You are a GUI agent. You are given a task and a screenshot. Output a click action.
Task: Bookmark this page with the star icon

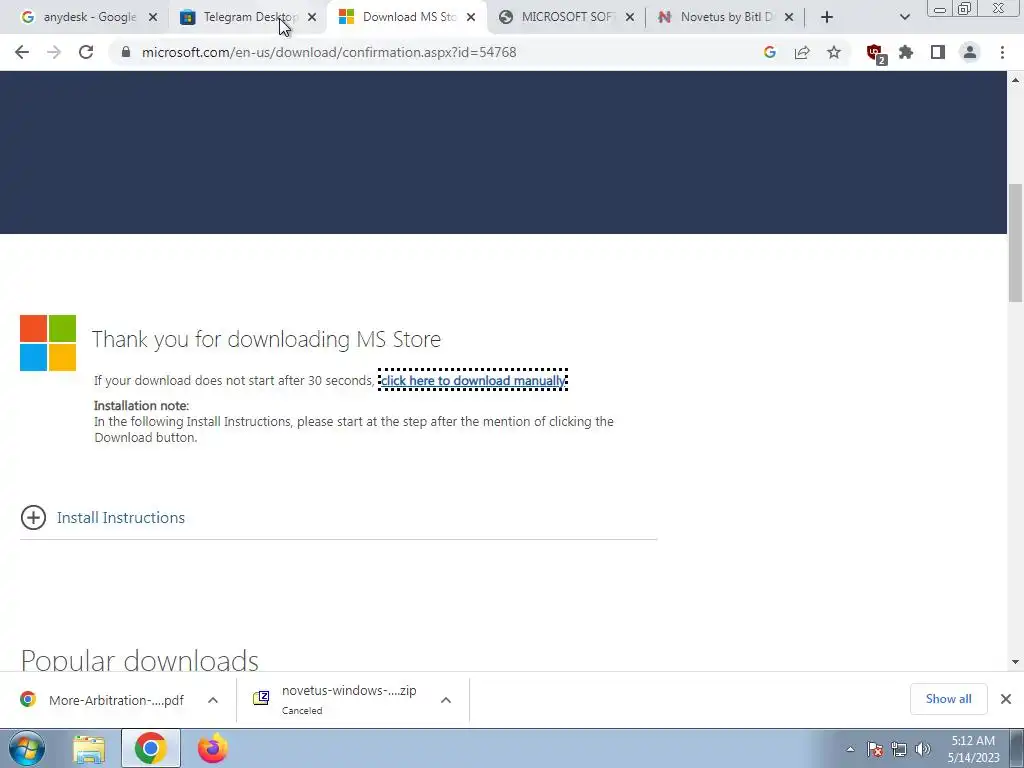tap(834, 52)
